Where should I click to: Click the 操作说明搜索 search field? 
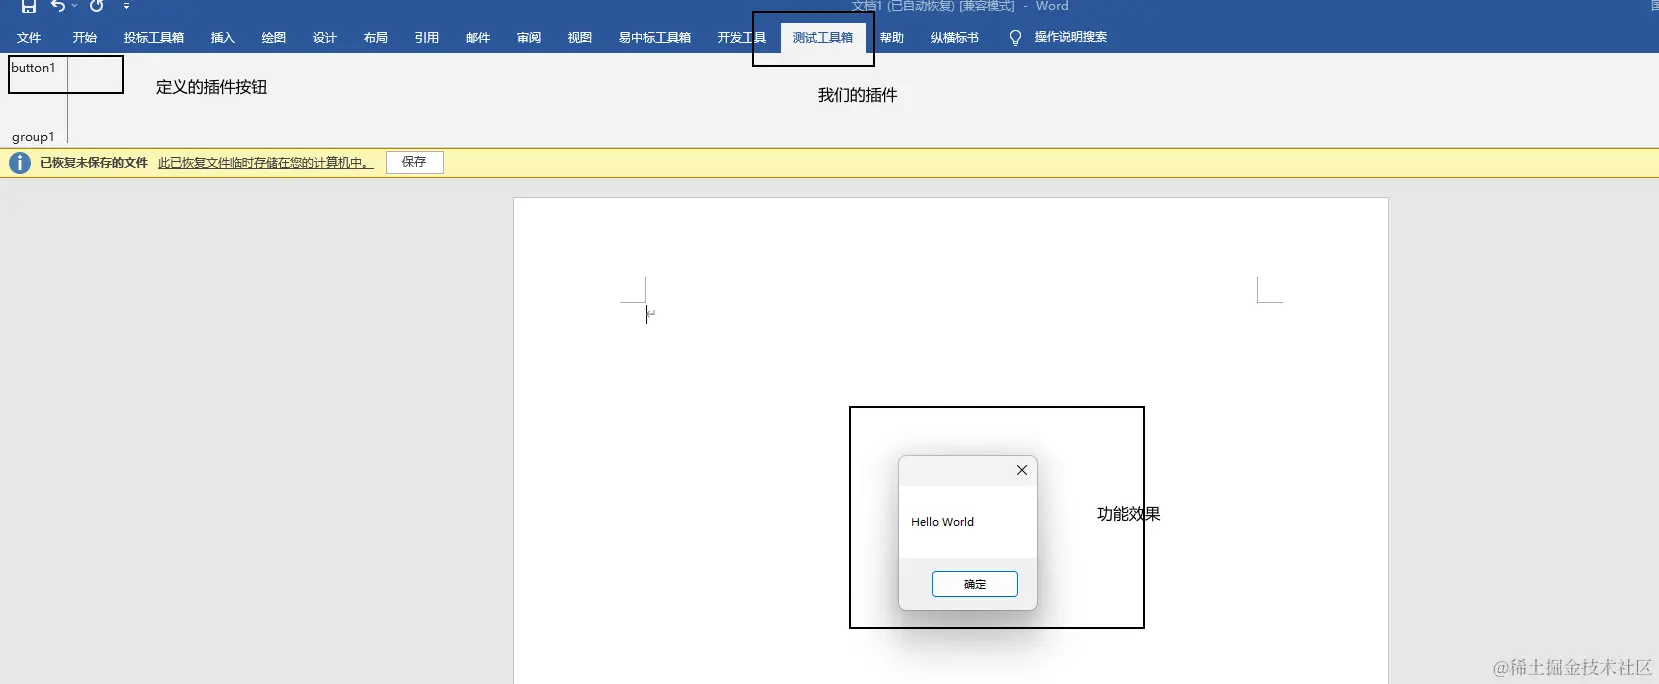tap(1071, 37)
